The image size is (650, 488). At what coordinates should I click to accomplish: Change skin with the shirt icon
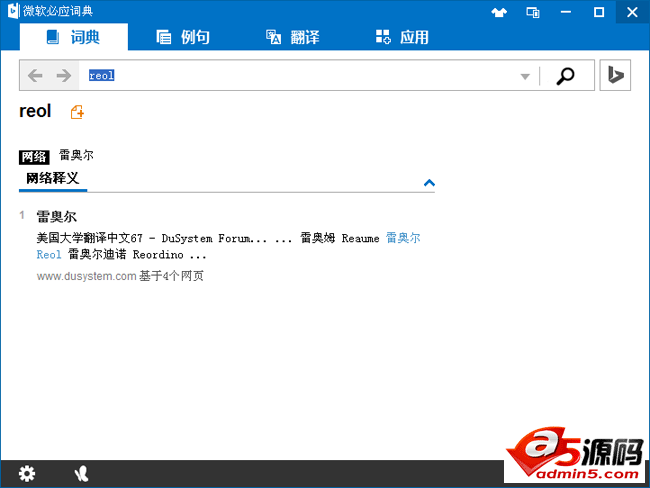click(x=499, y=12)
